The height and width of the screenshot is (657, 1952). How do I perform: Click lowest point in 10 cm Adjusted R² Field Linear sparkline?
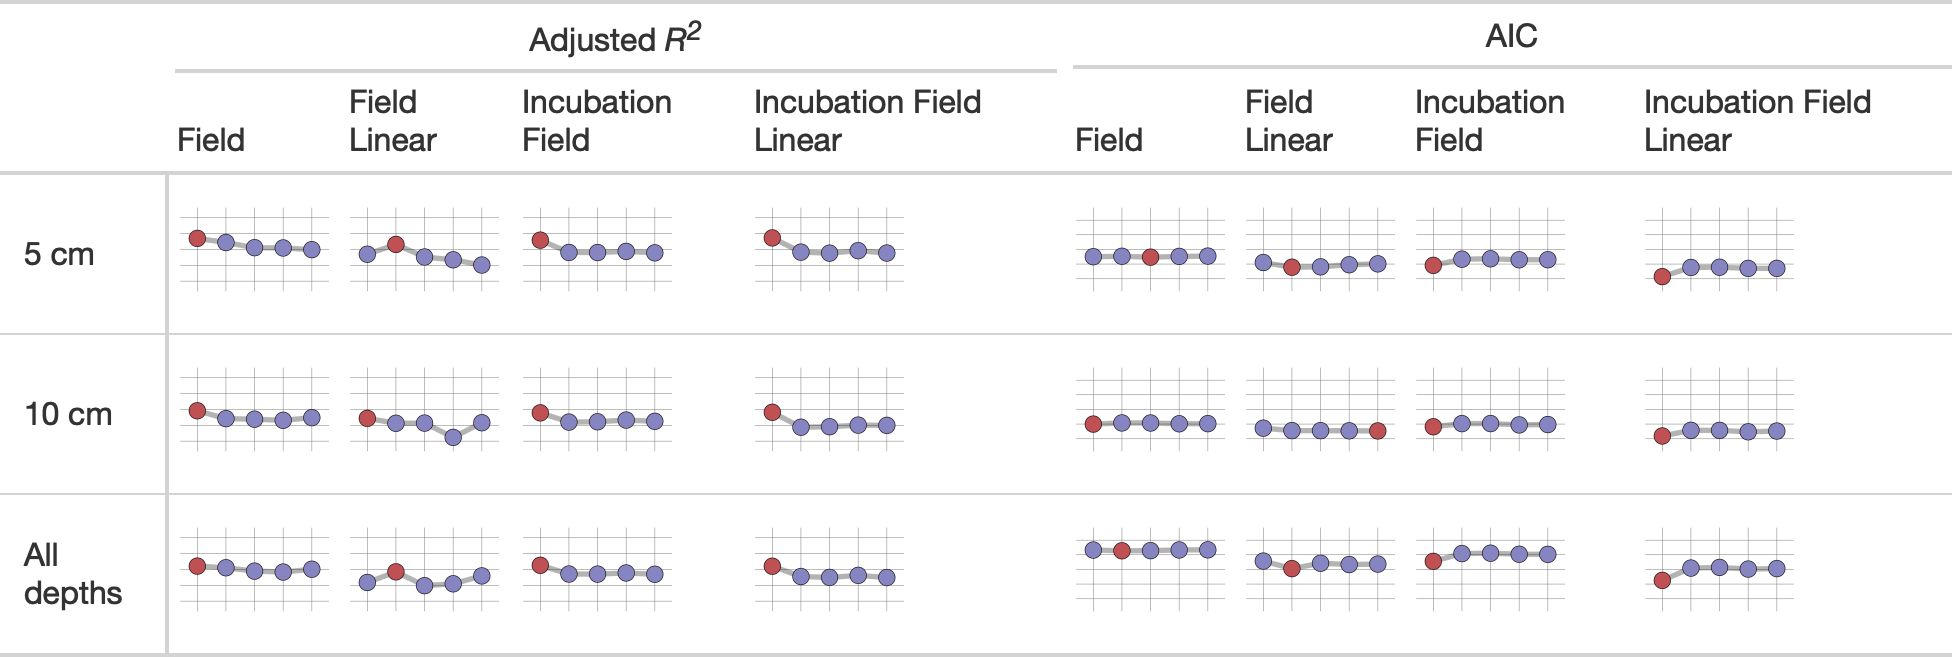click(453, 437)
